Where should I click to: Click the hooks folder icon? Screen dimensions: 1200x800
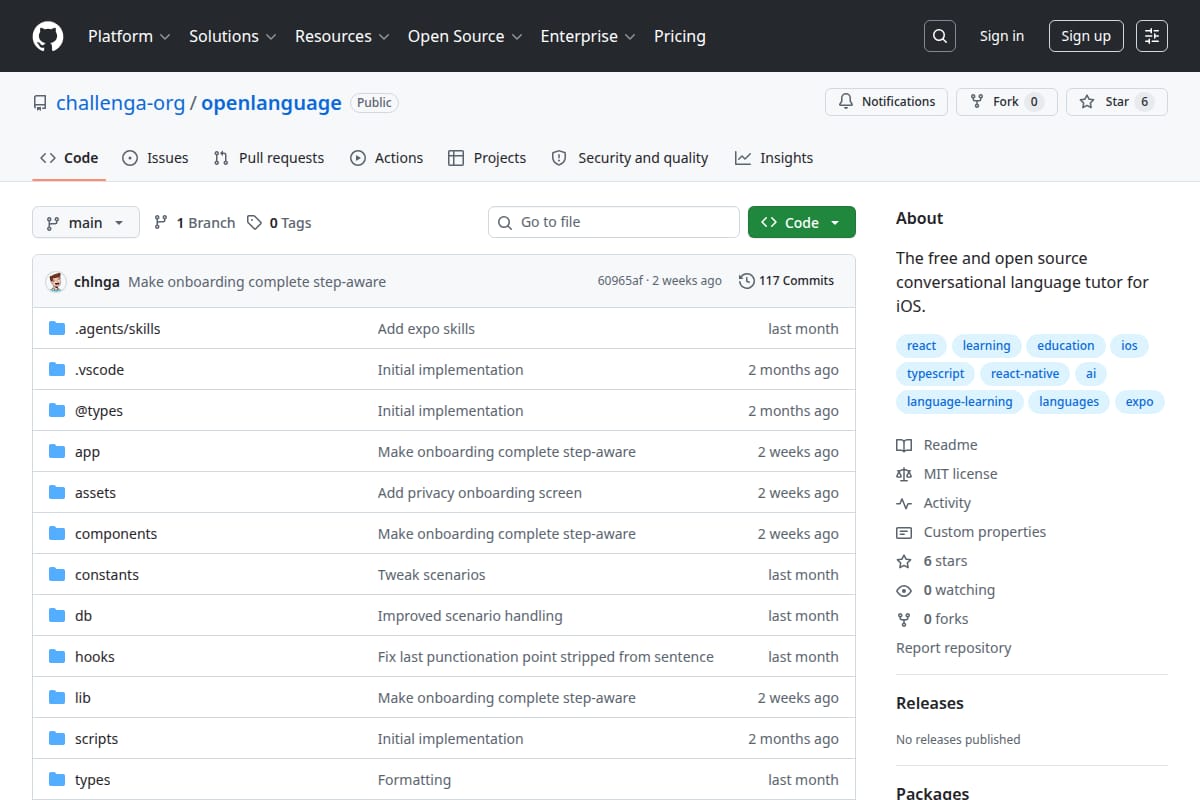tap(57, 657)
